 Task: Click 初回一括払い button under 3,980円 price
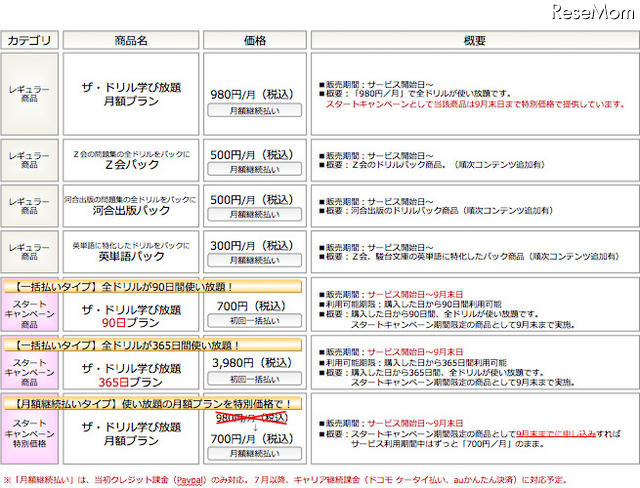tap(255, 379)
